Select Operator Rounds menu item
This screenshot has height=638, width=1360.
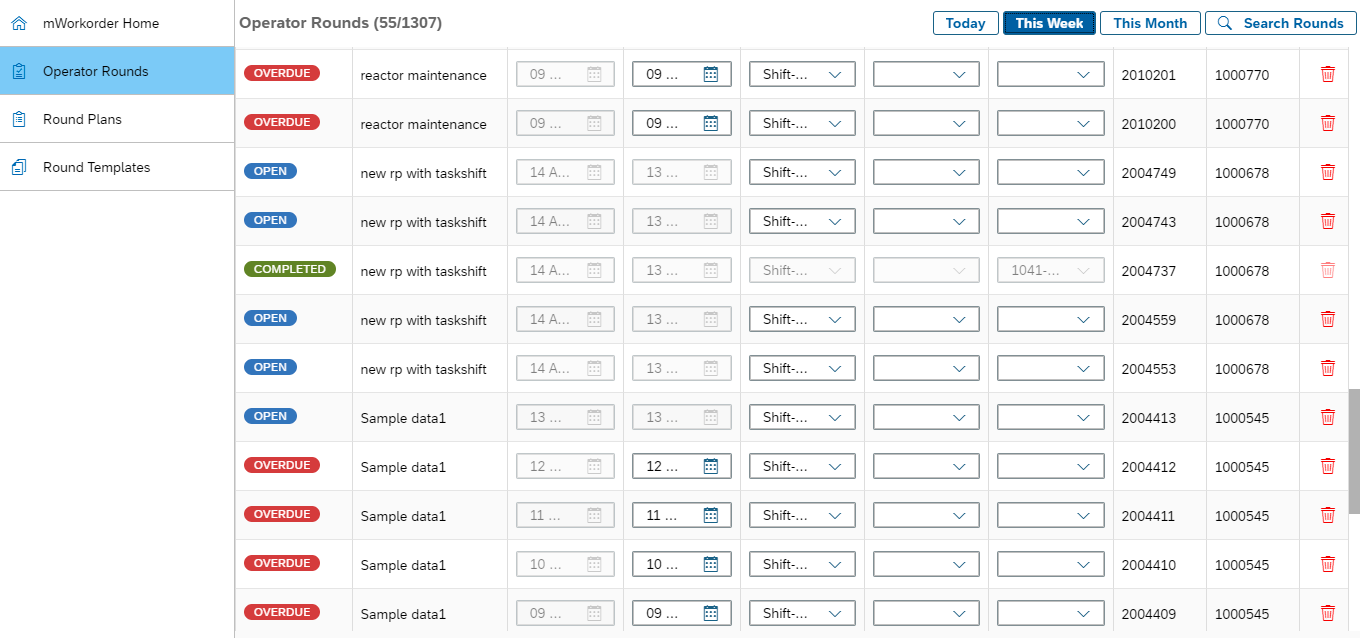(x=95, y=71)
